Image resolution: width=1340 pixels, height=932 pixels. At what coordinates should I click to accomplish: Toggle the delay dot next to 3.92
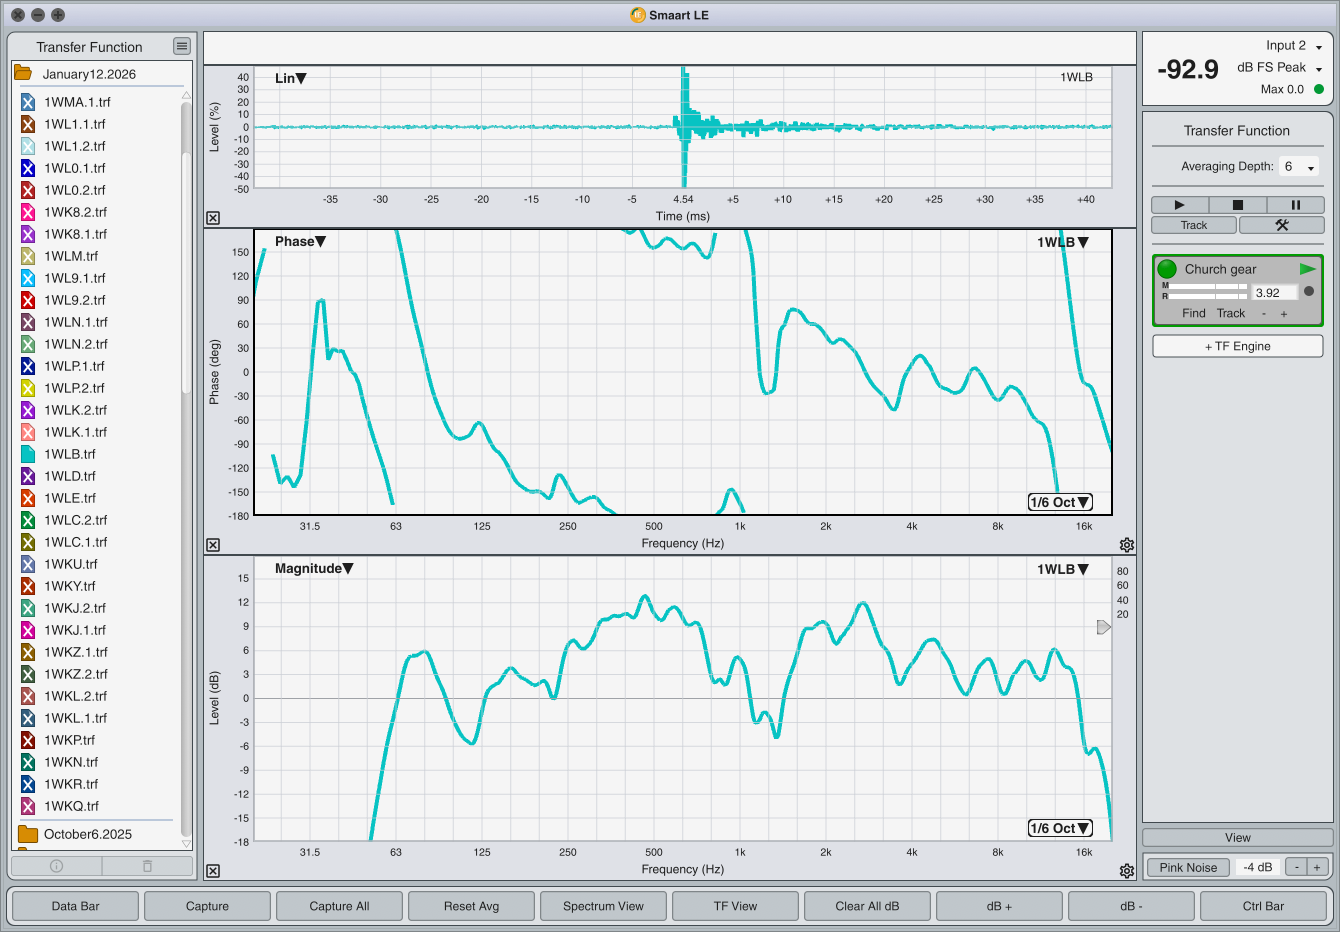[1309, 292]
